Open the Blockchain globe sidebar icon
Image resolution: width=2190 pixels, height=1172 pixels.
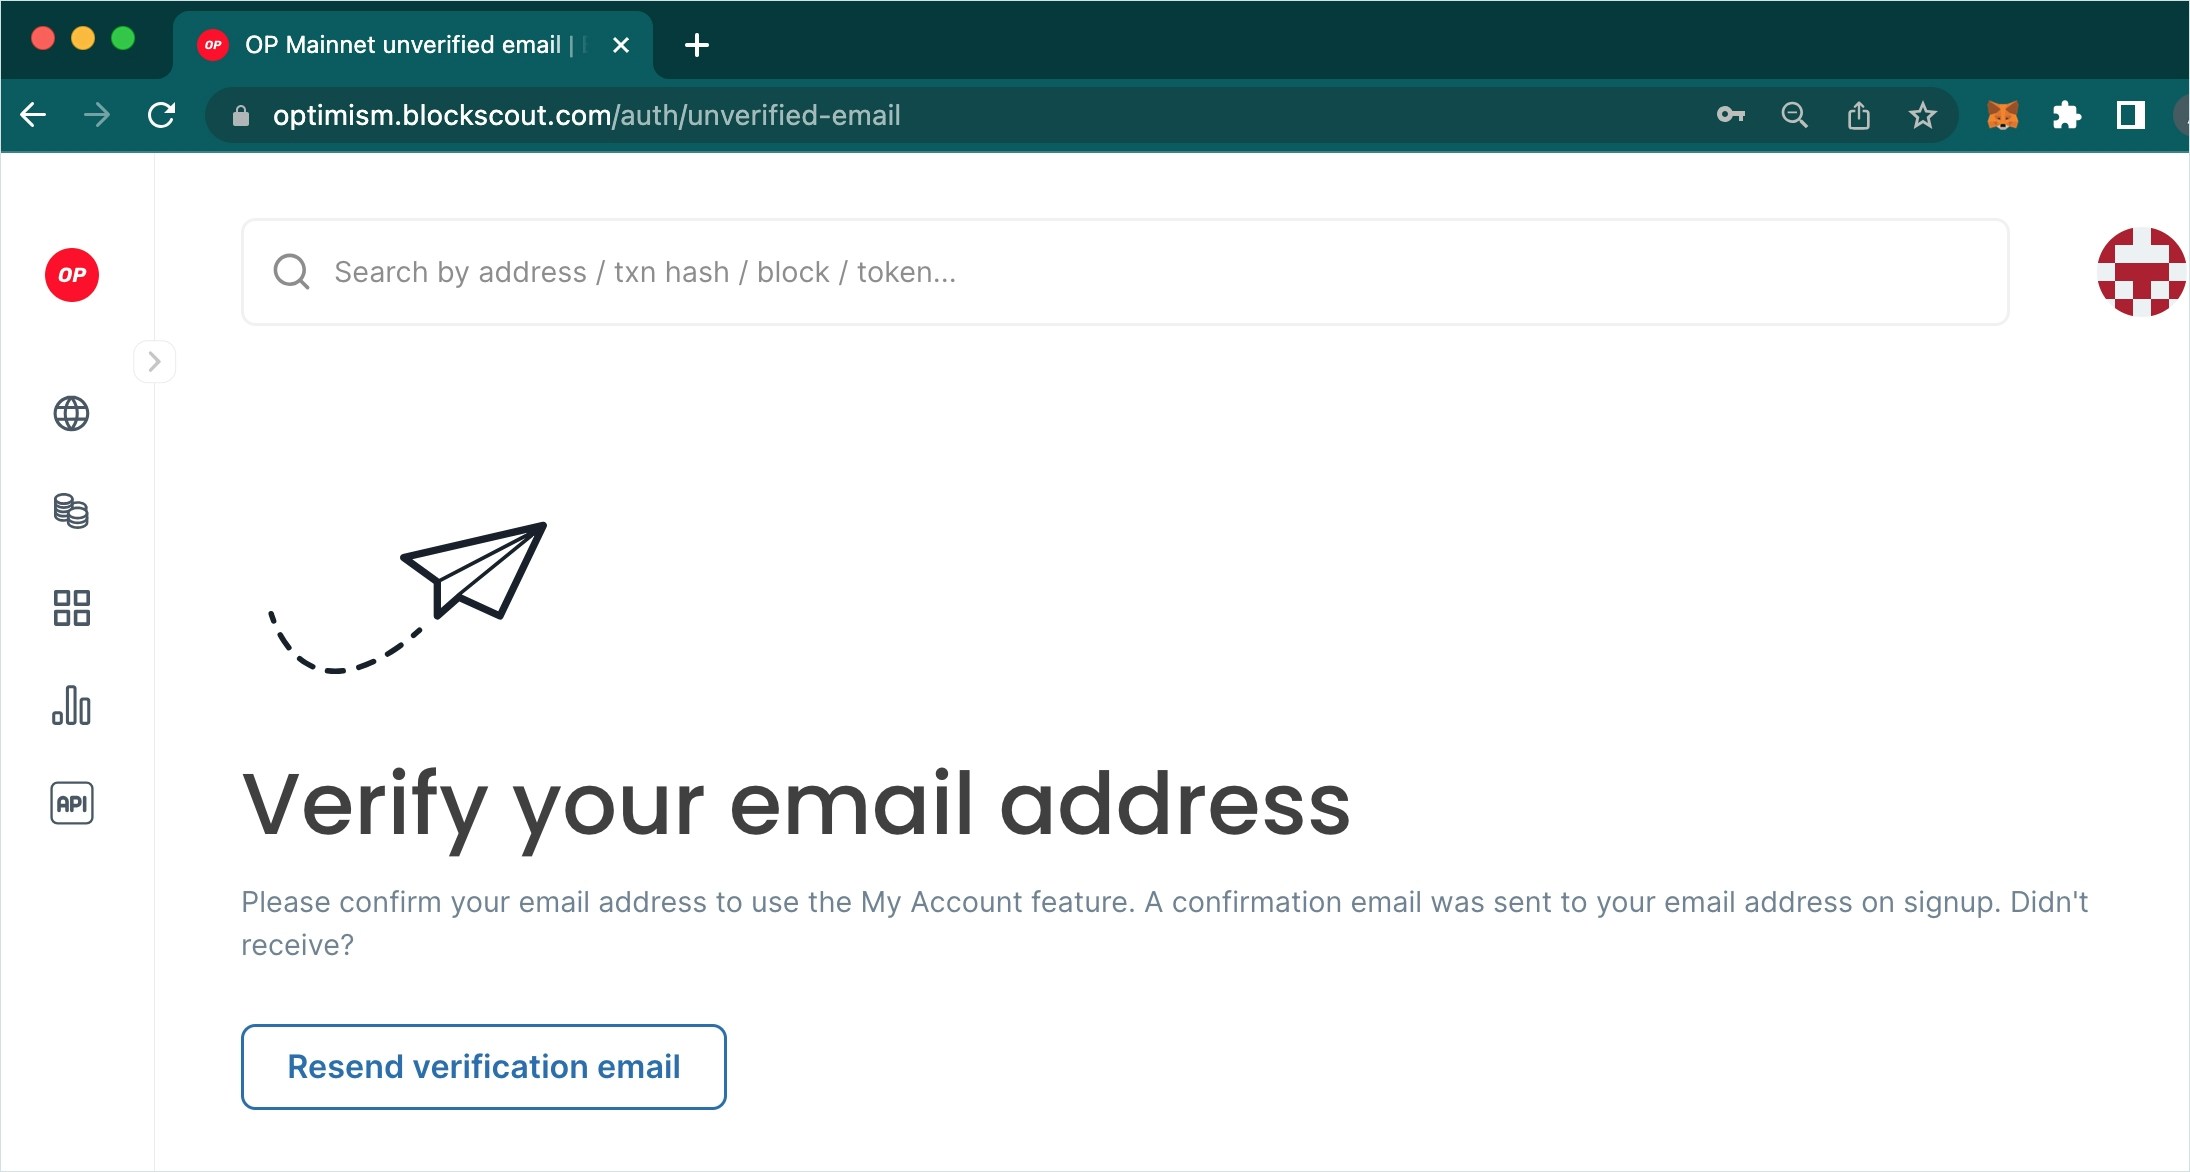pyautogui.click(x=71, y=413)
